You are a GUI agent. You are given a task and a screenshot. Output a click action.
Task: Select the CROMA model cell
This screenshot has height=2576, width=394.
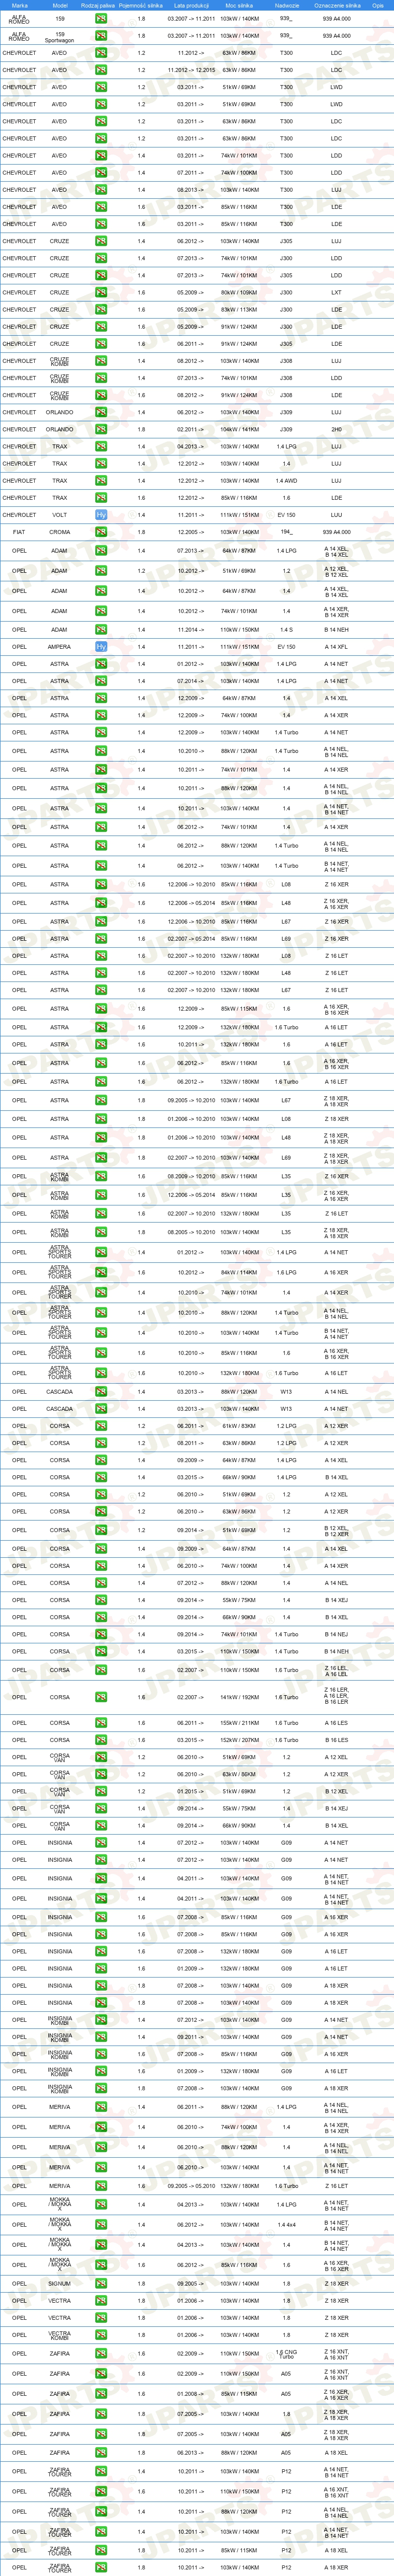click(x=60, y=532)
